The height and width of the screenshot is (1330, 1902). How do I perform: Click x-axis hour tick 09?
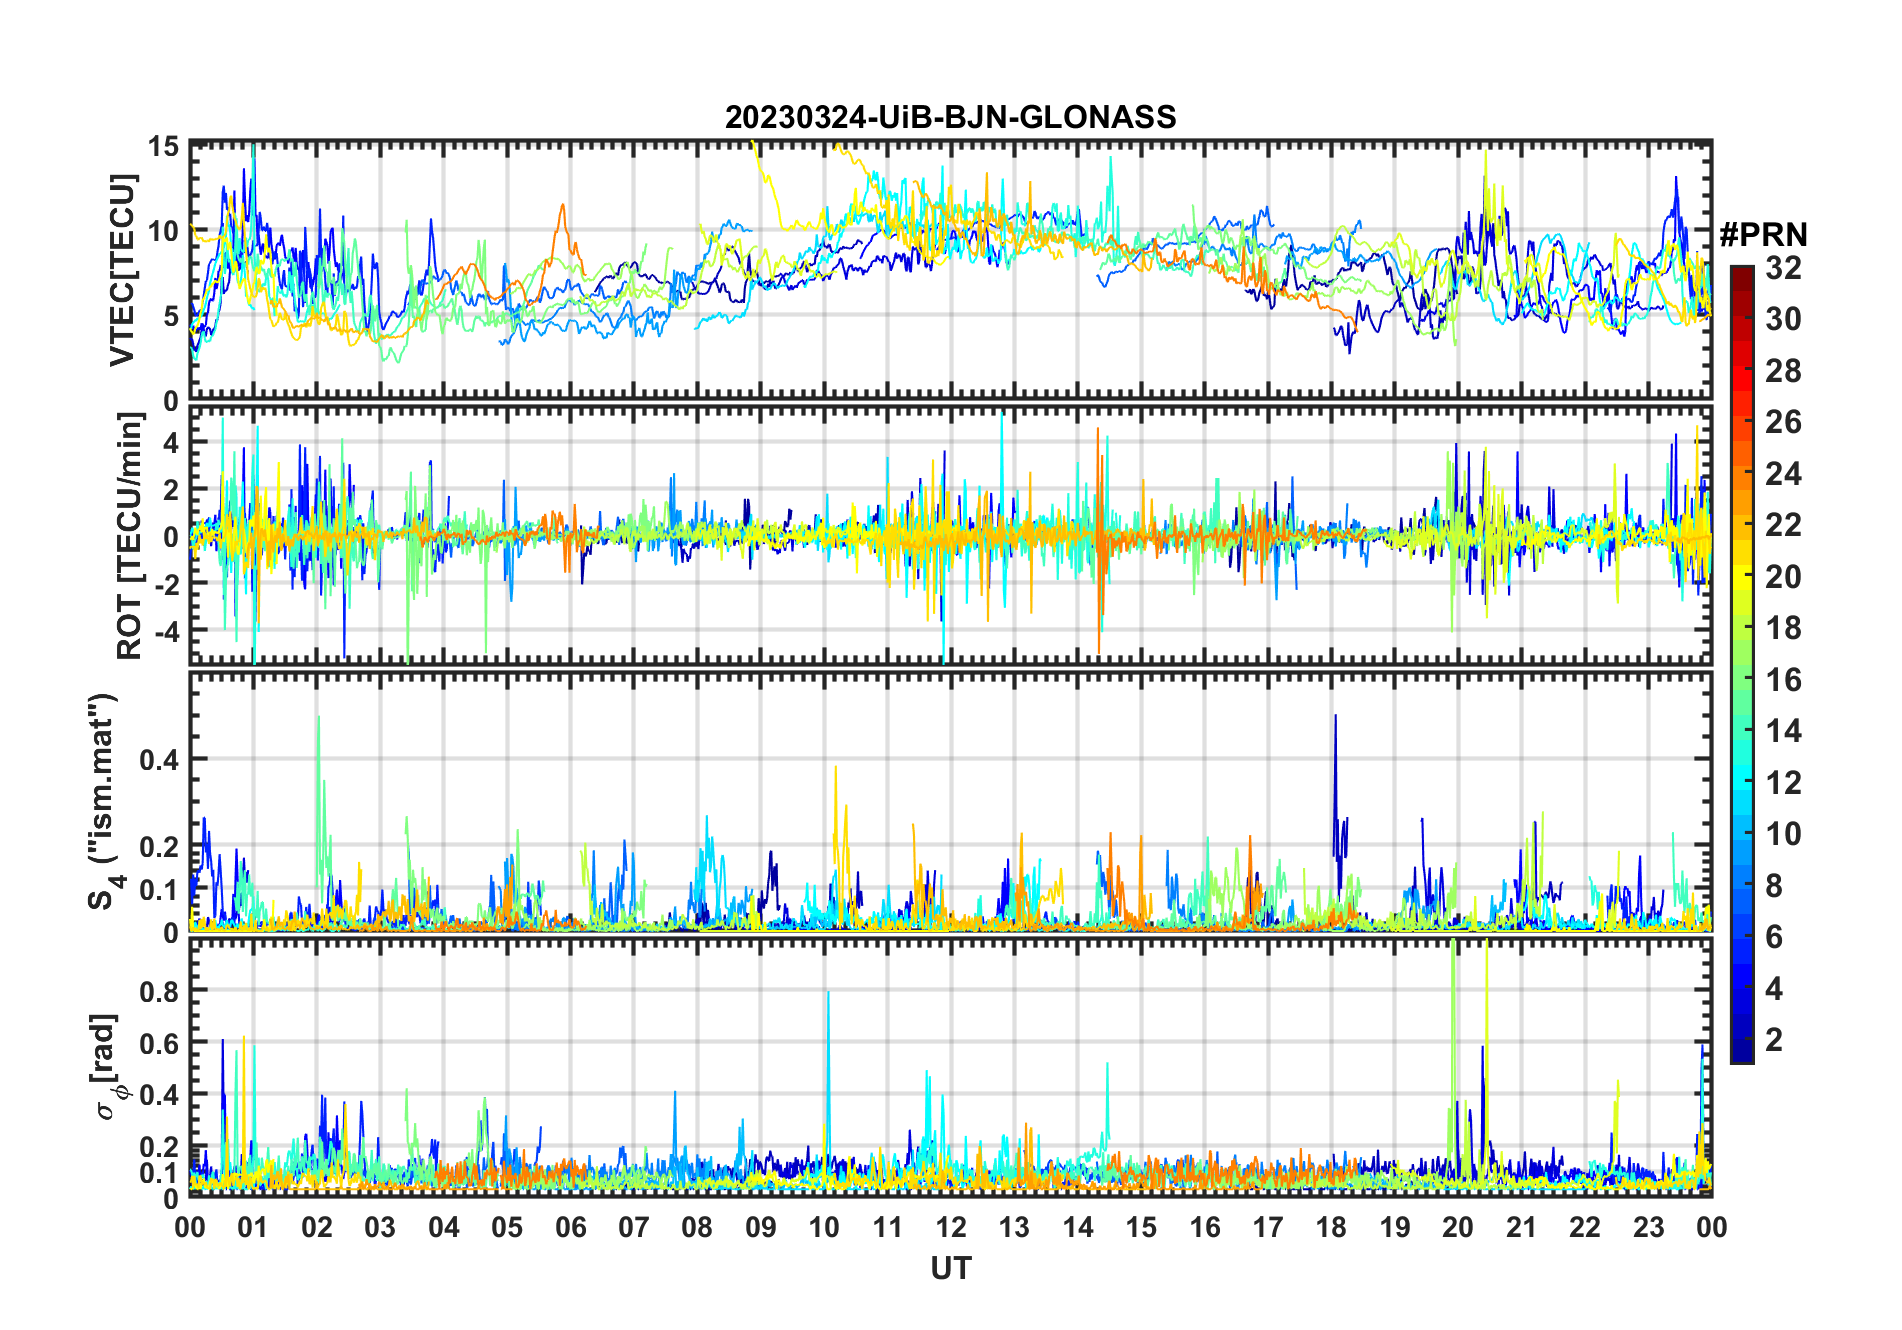[761, 1227]
